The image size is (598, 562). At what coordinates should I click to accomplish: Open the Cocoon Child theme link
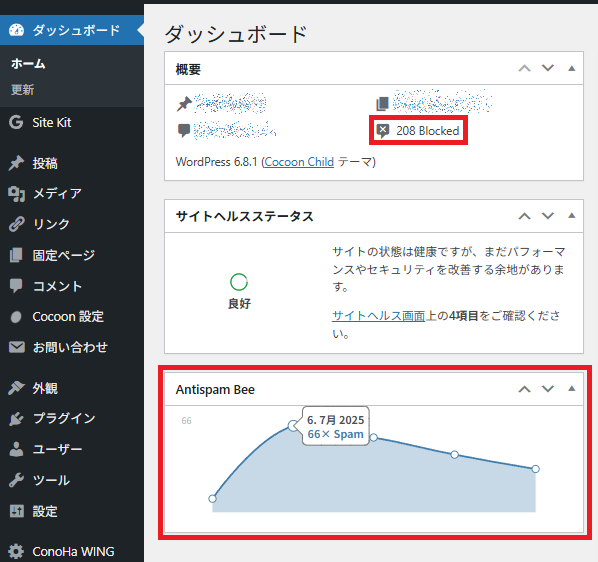click(299, 162)
